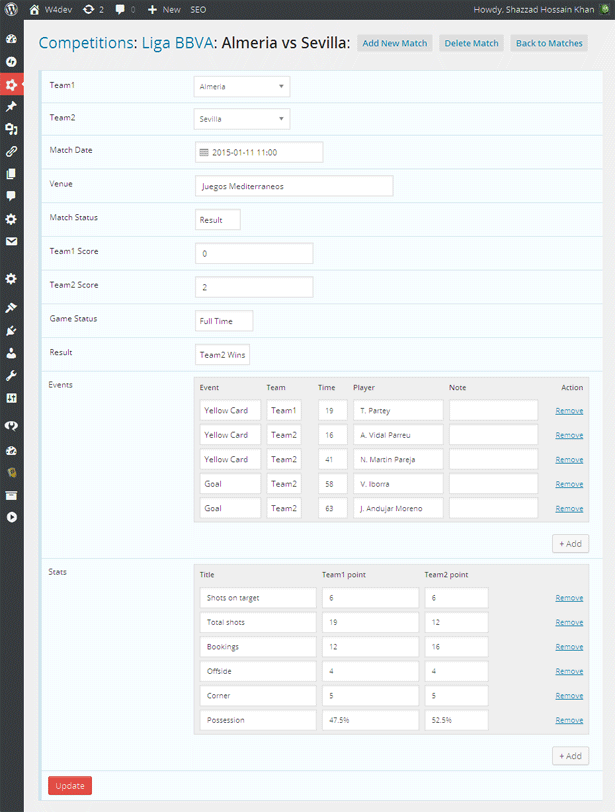Open Pages icon in sidebar
The width and height of the screenshot is (615, 812).
(x=11, y=174)
